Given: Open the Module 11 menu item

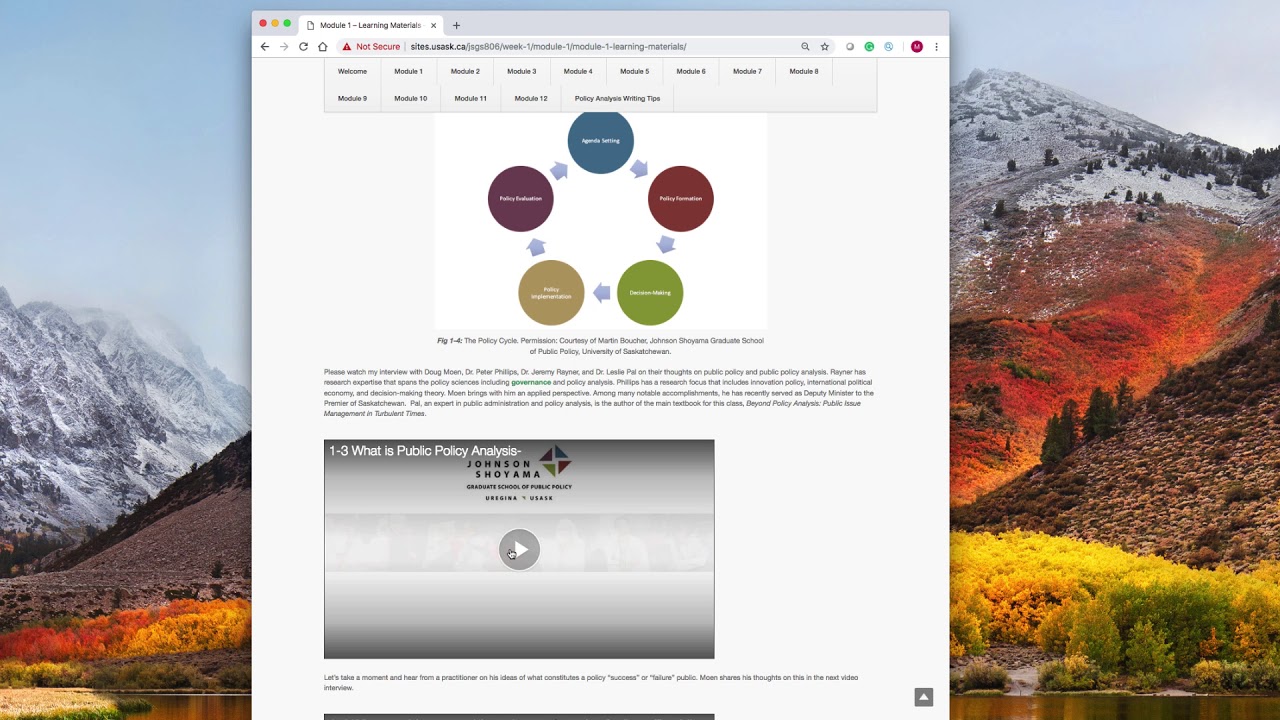Looking at the screenshot, I should point(470,98).
